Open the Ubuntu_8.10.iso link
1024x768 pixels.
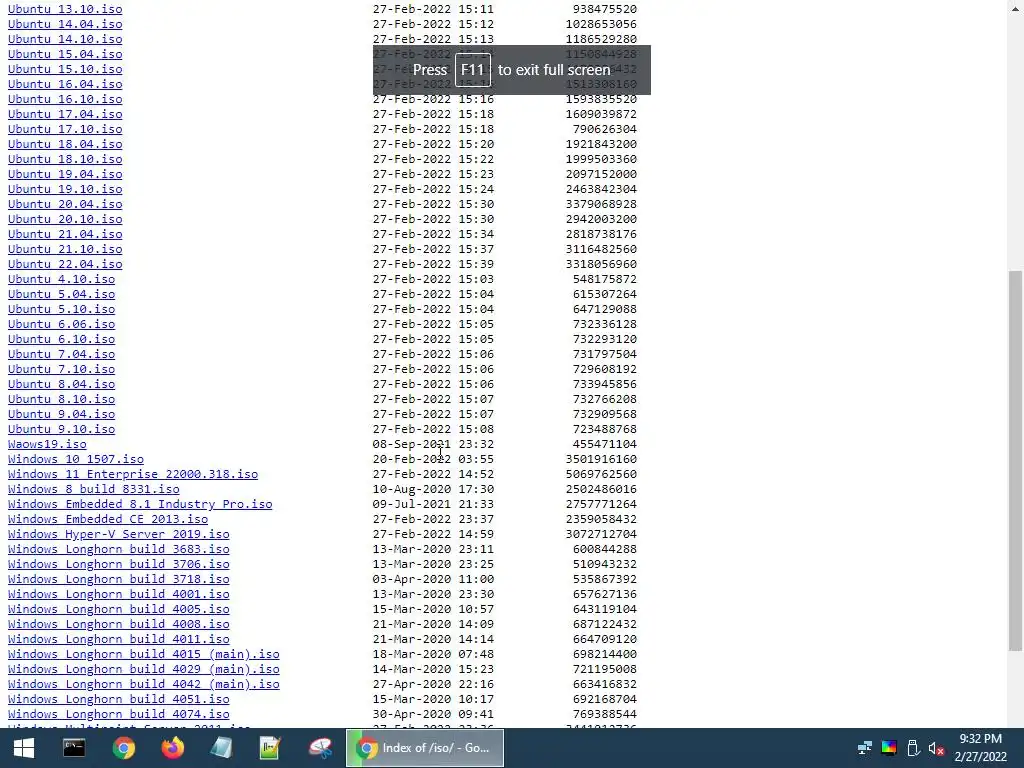61,400
